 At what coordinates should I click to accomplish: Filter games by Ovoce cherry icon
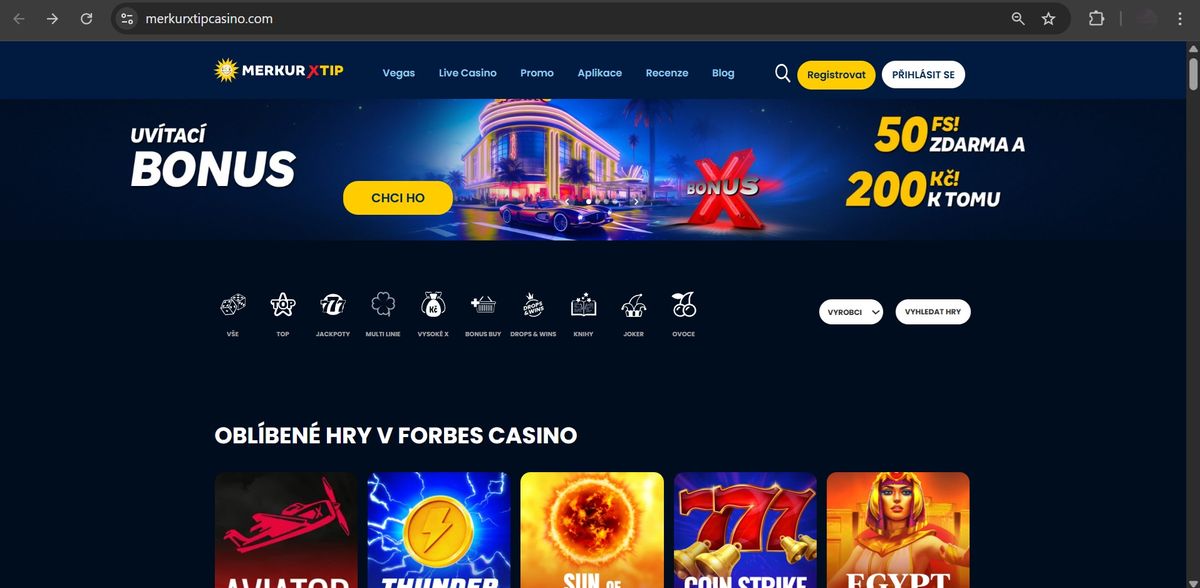[x=684, y=305]
